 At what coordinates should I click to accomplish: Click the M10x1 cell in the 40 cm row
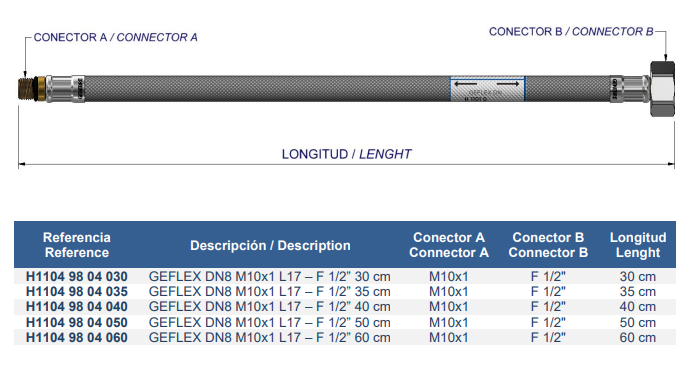(x=449, y=307)
